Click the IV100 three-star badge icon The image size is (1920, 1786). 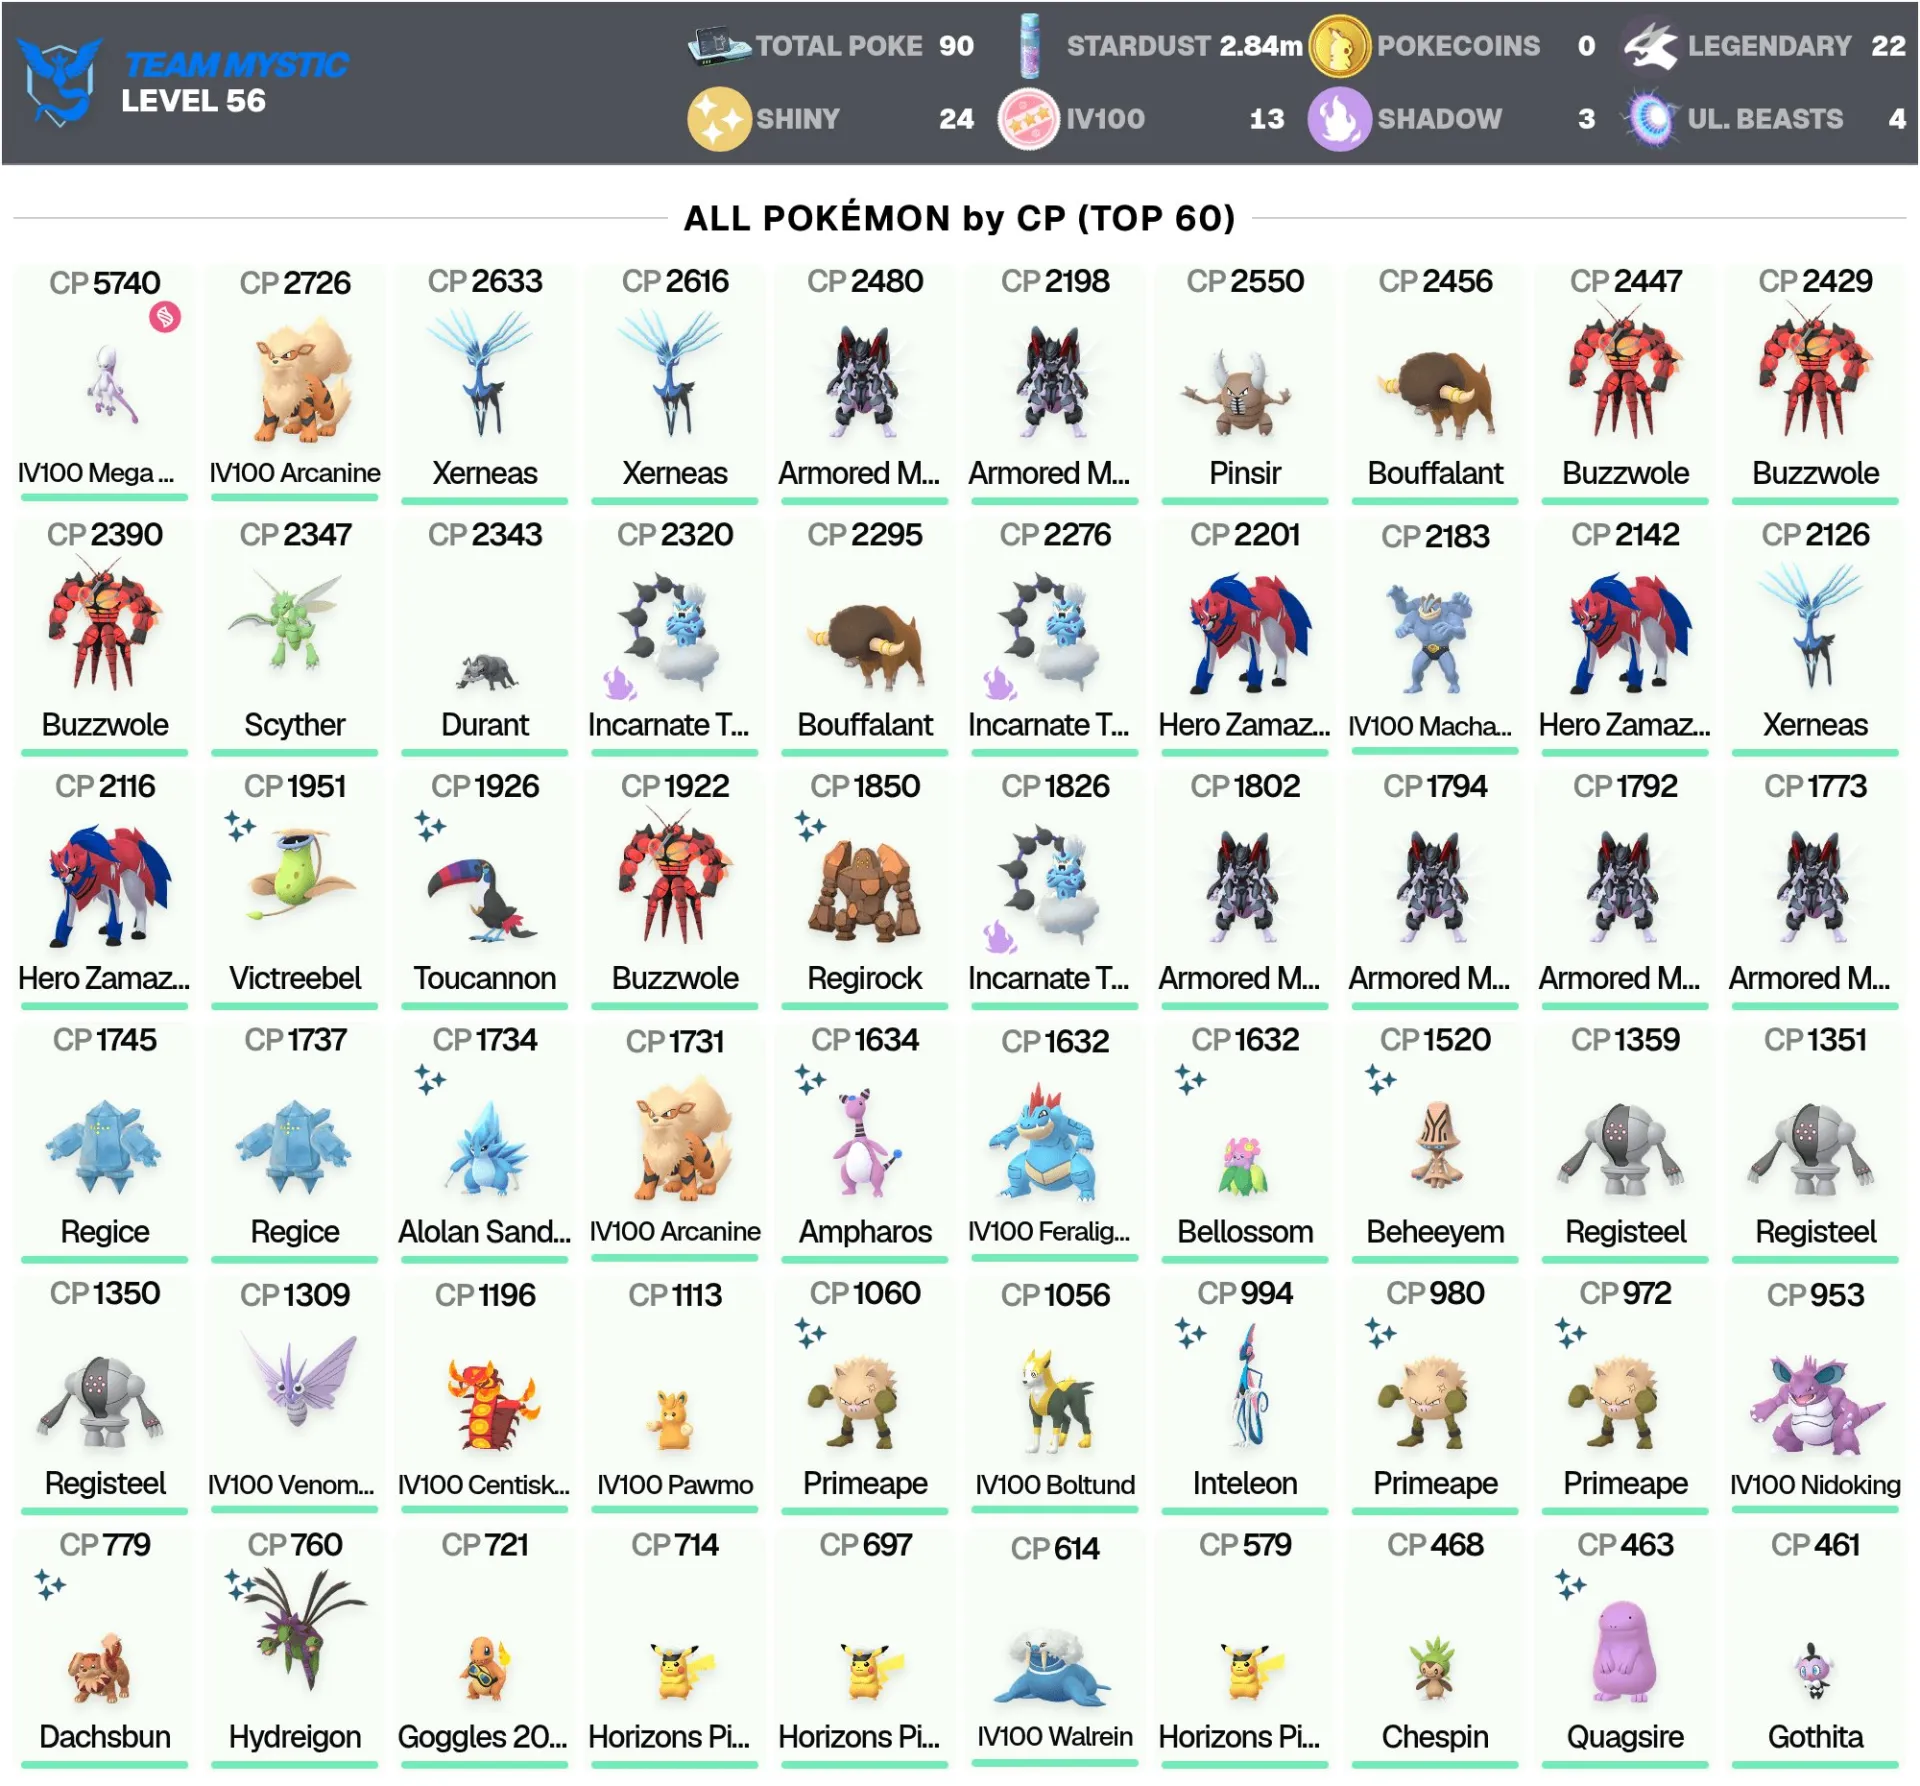(1028, 119)
